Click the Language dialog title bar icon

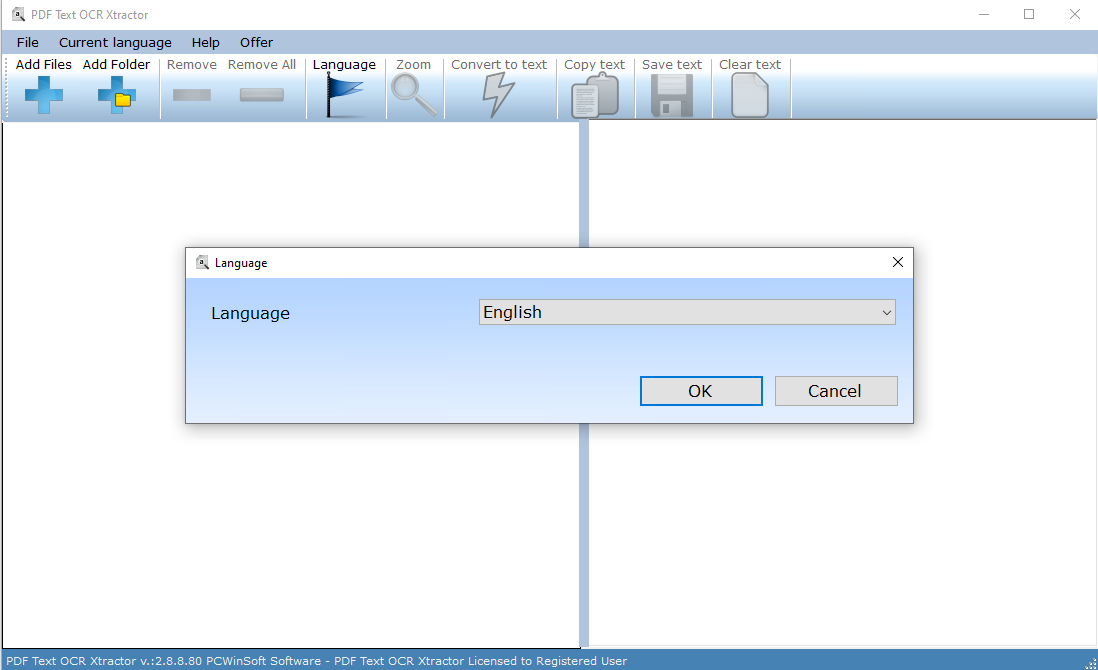point(202,263)
